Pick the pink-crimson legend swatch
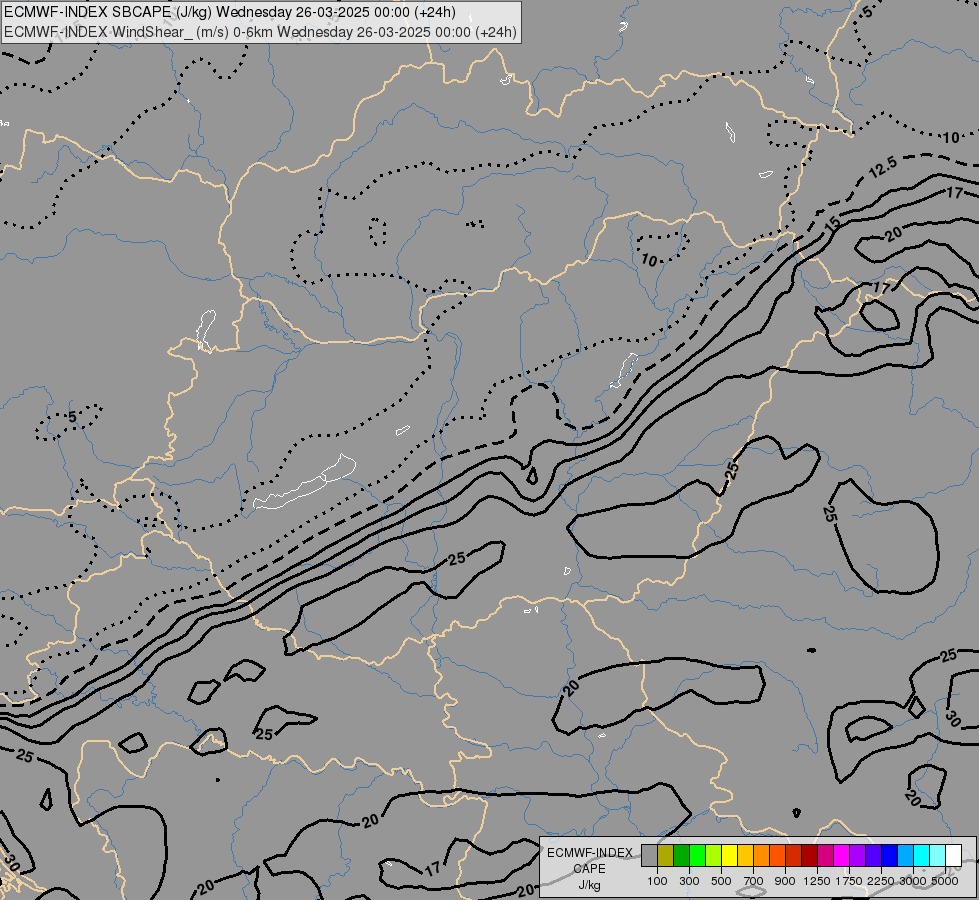 825,855
